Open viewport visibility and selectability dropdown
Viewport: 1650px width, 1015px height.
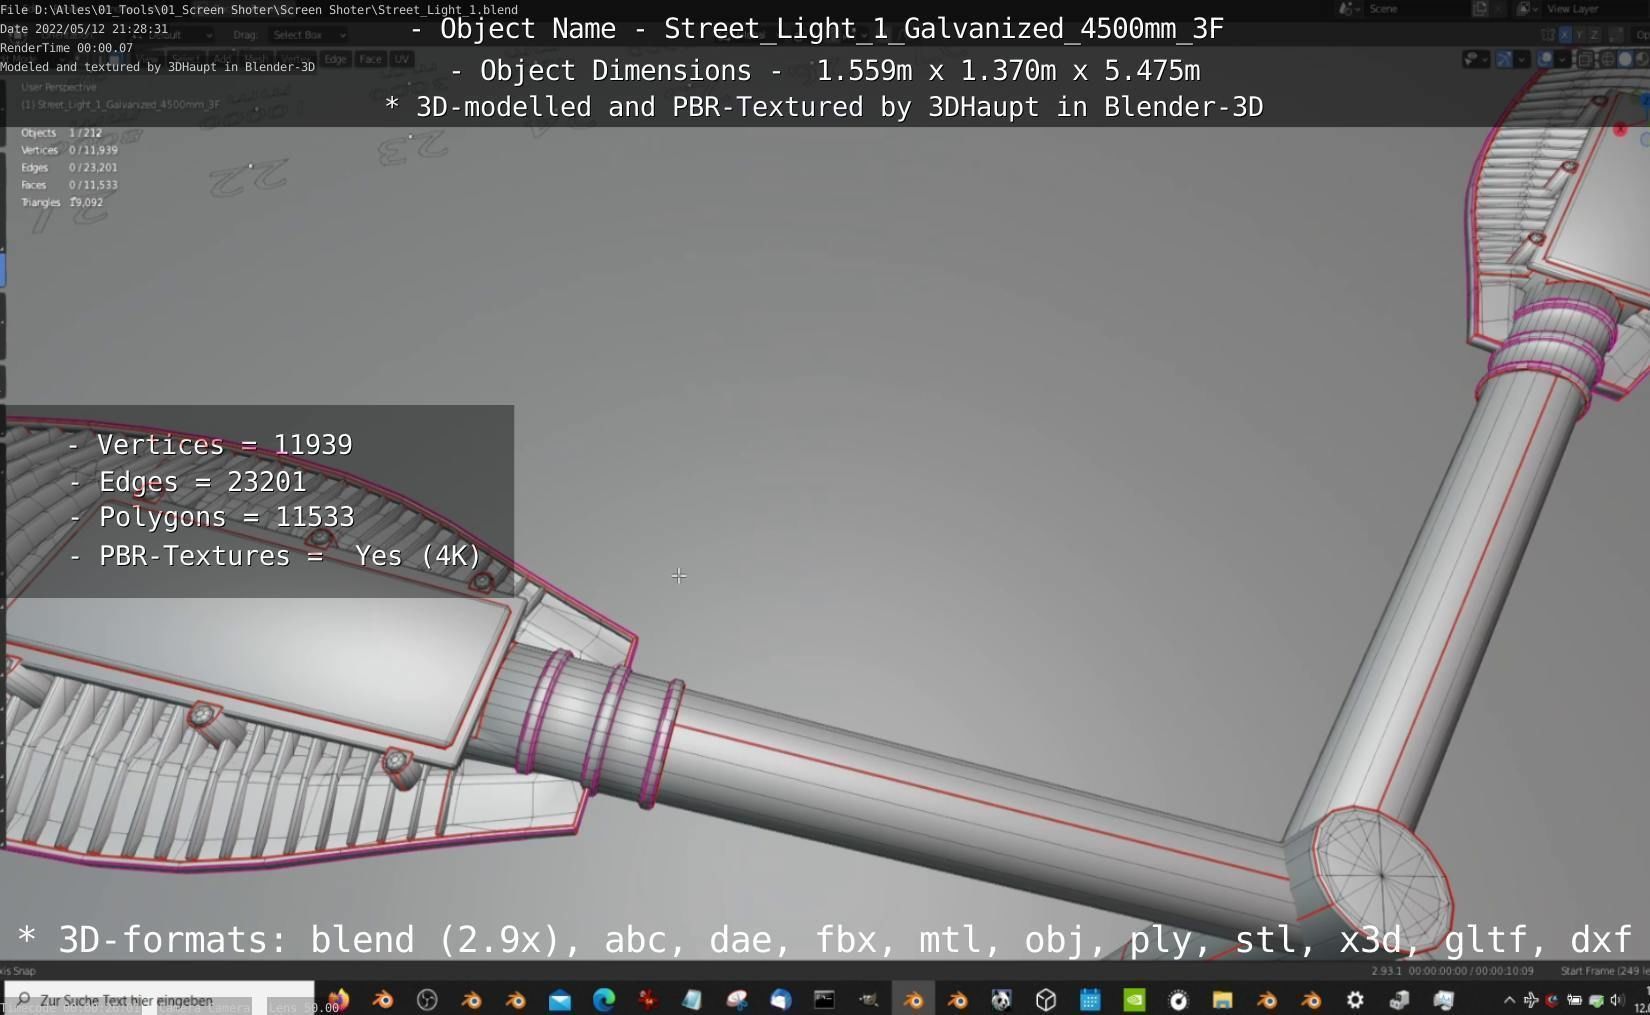[x=1476, y=59]
